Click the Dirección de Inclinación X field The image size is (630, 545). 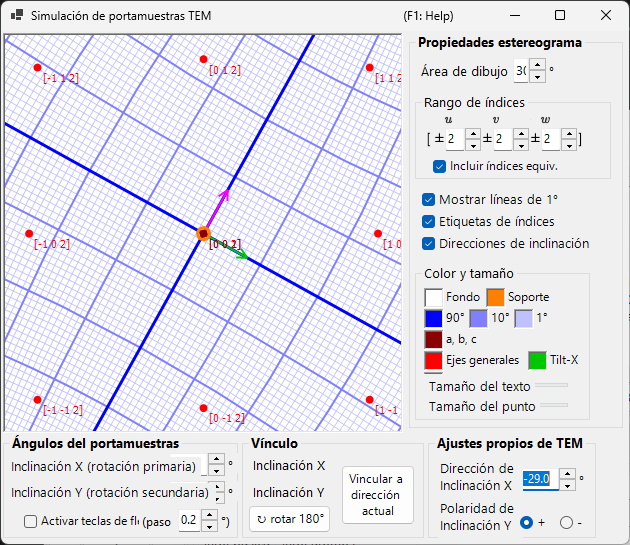point(541,479)
